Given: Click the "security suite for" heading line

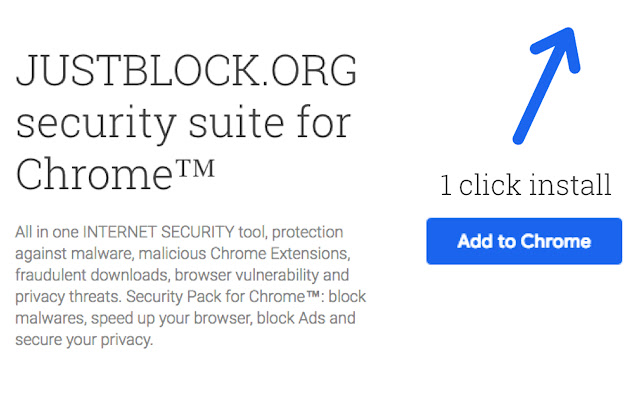Looking at the screenshot, I should 183,124.
